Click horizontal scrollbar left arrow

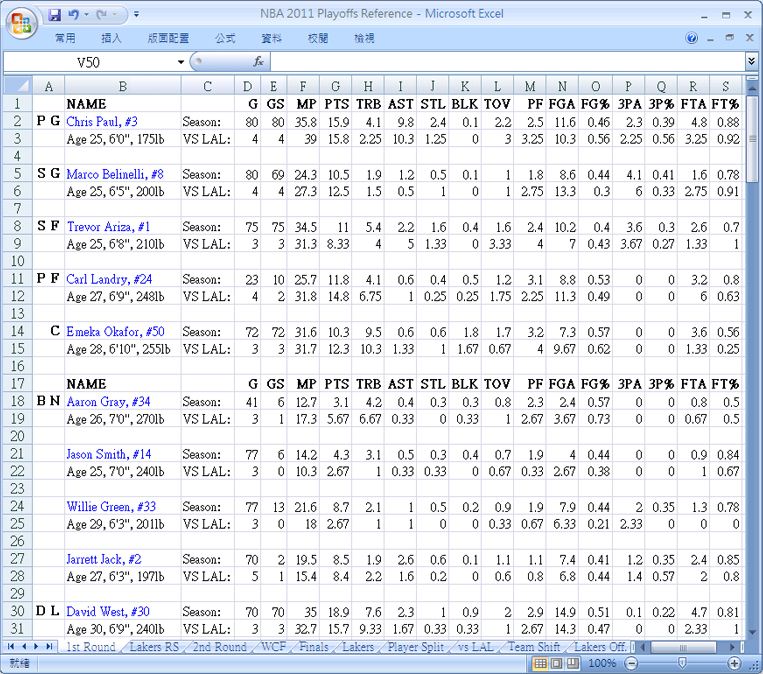coord(643,647)
